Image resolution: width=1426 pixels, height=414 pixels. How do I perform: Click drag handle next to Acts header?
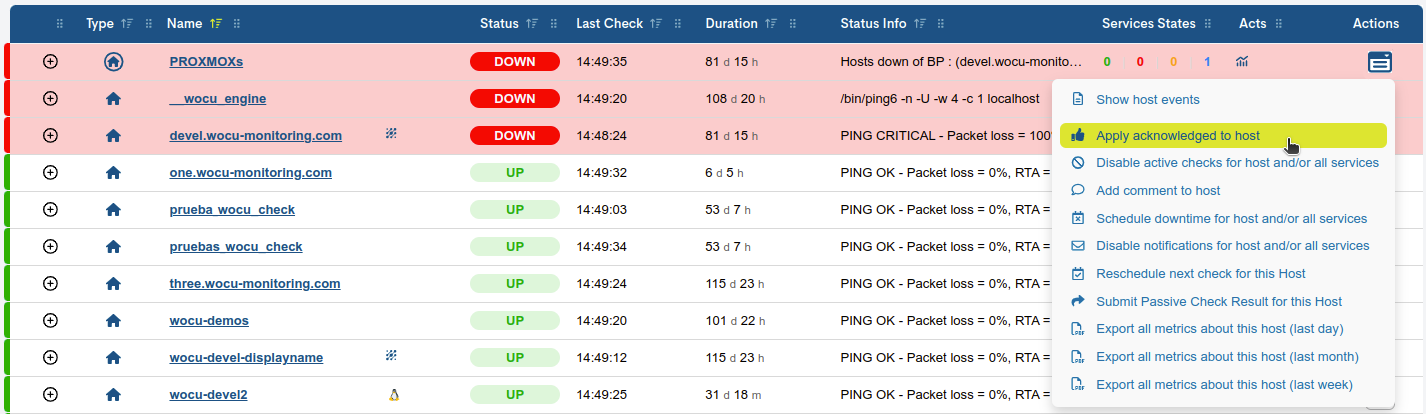pyautogui.click(x=1279, y=24)
